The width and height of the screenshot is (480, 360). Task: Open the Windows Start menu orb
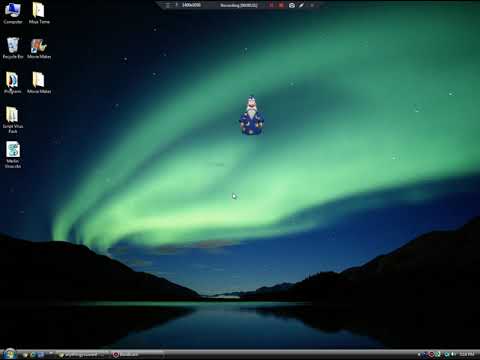(10, 354)
